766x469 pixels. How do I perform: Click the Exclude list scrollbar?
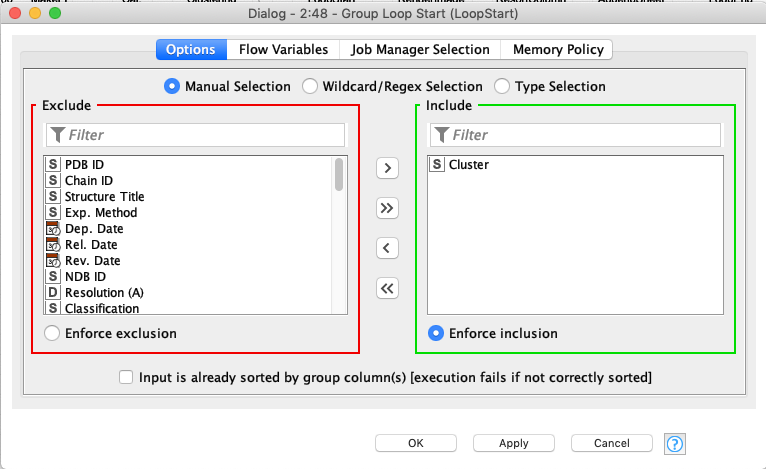click(339, 175)
